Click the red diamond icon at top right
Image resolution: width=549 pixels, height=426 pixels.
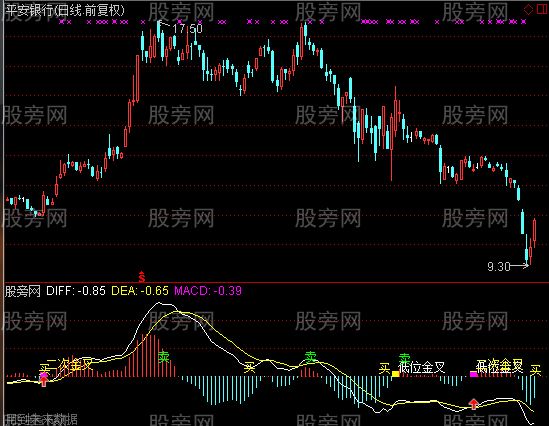(528, 9)
